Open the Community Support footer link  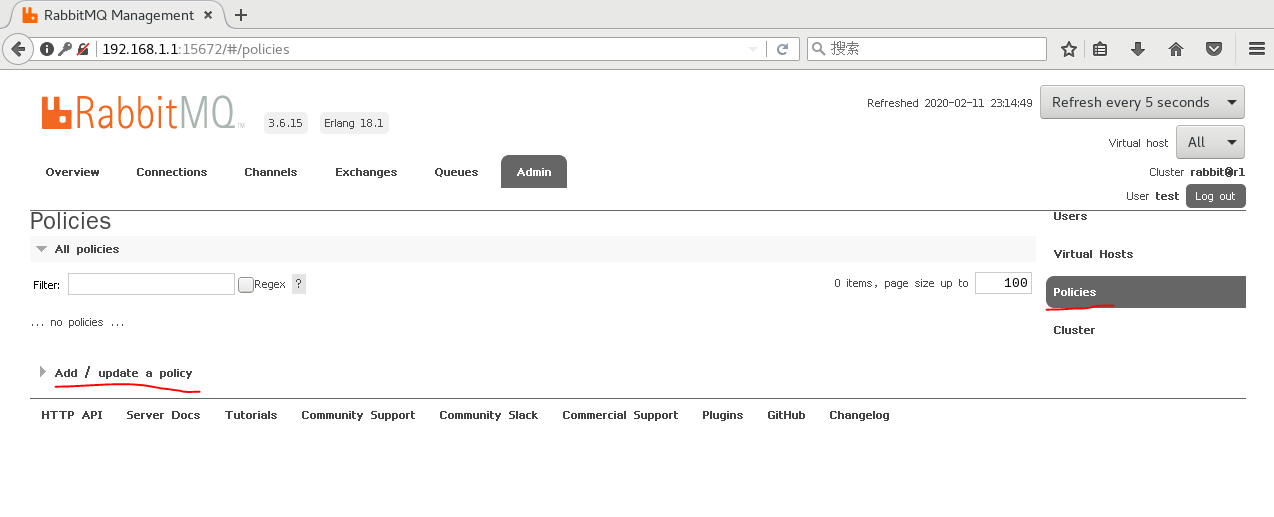(358, 415)
